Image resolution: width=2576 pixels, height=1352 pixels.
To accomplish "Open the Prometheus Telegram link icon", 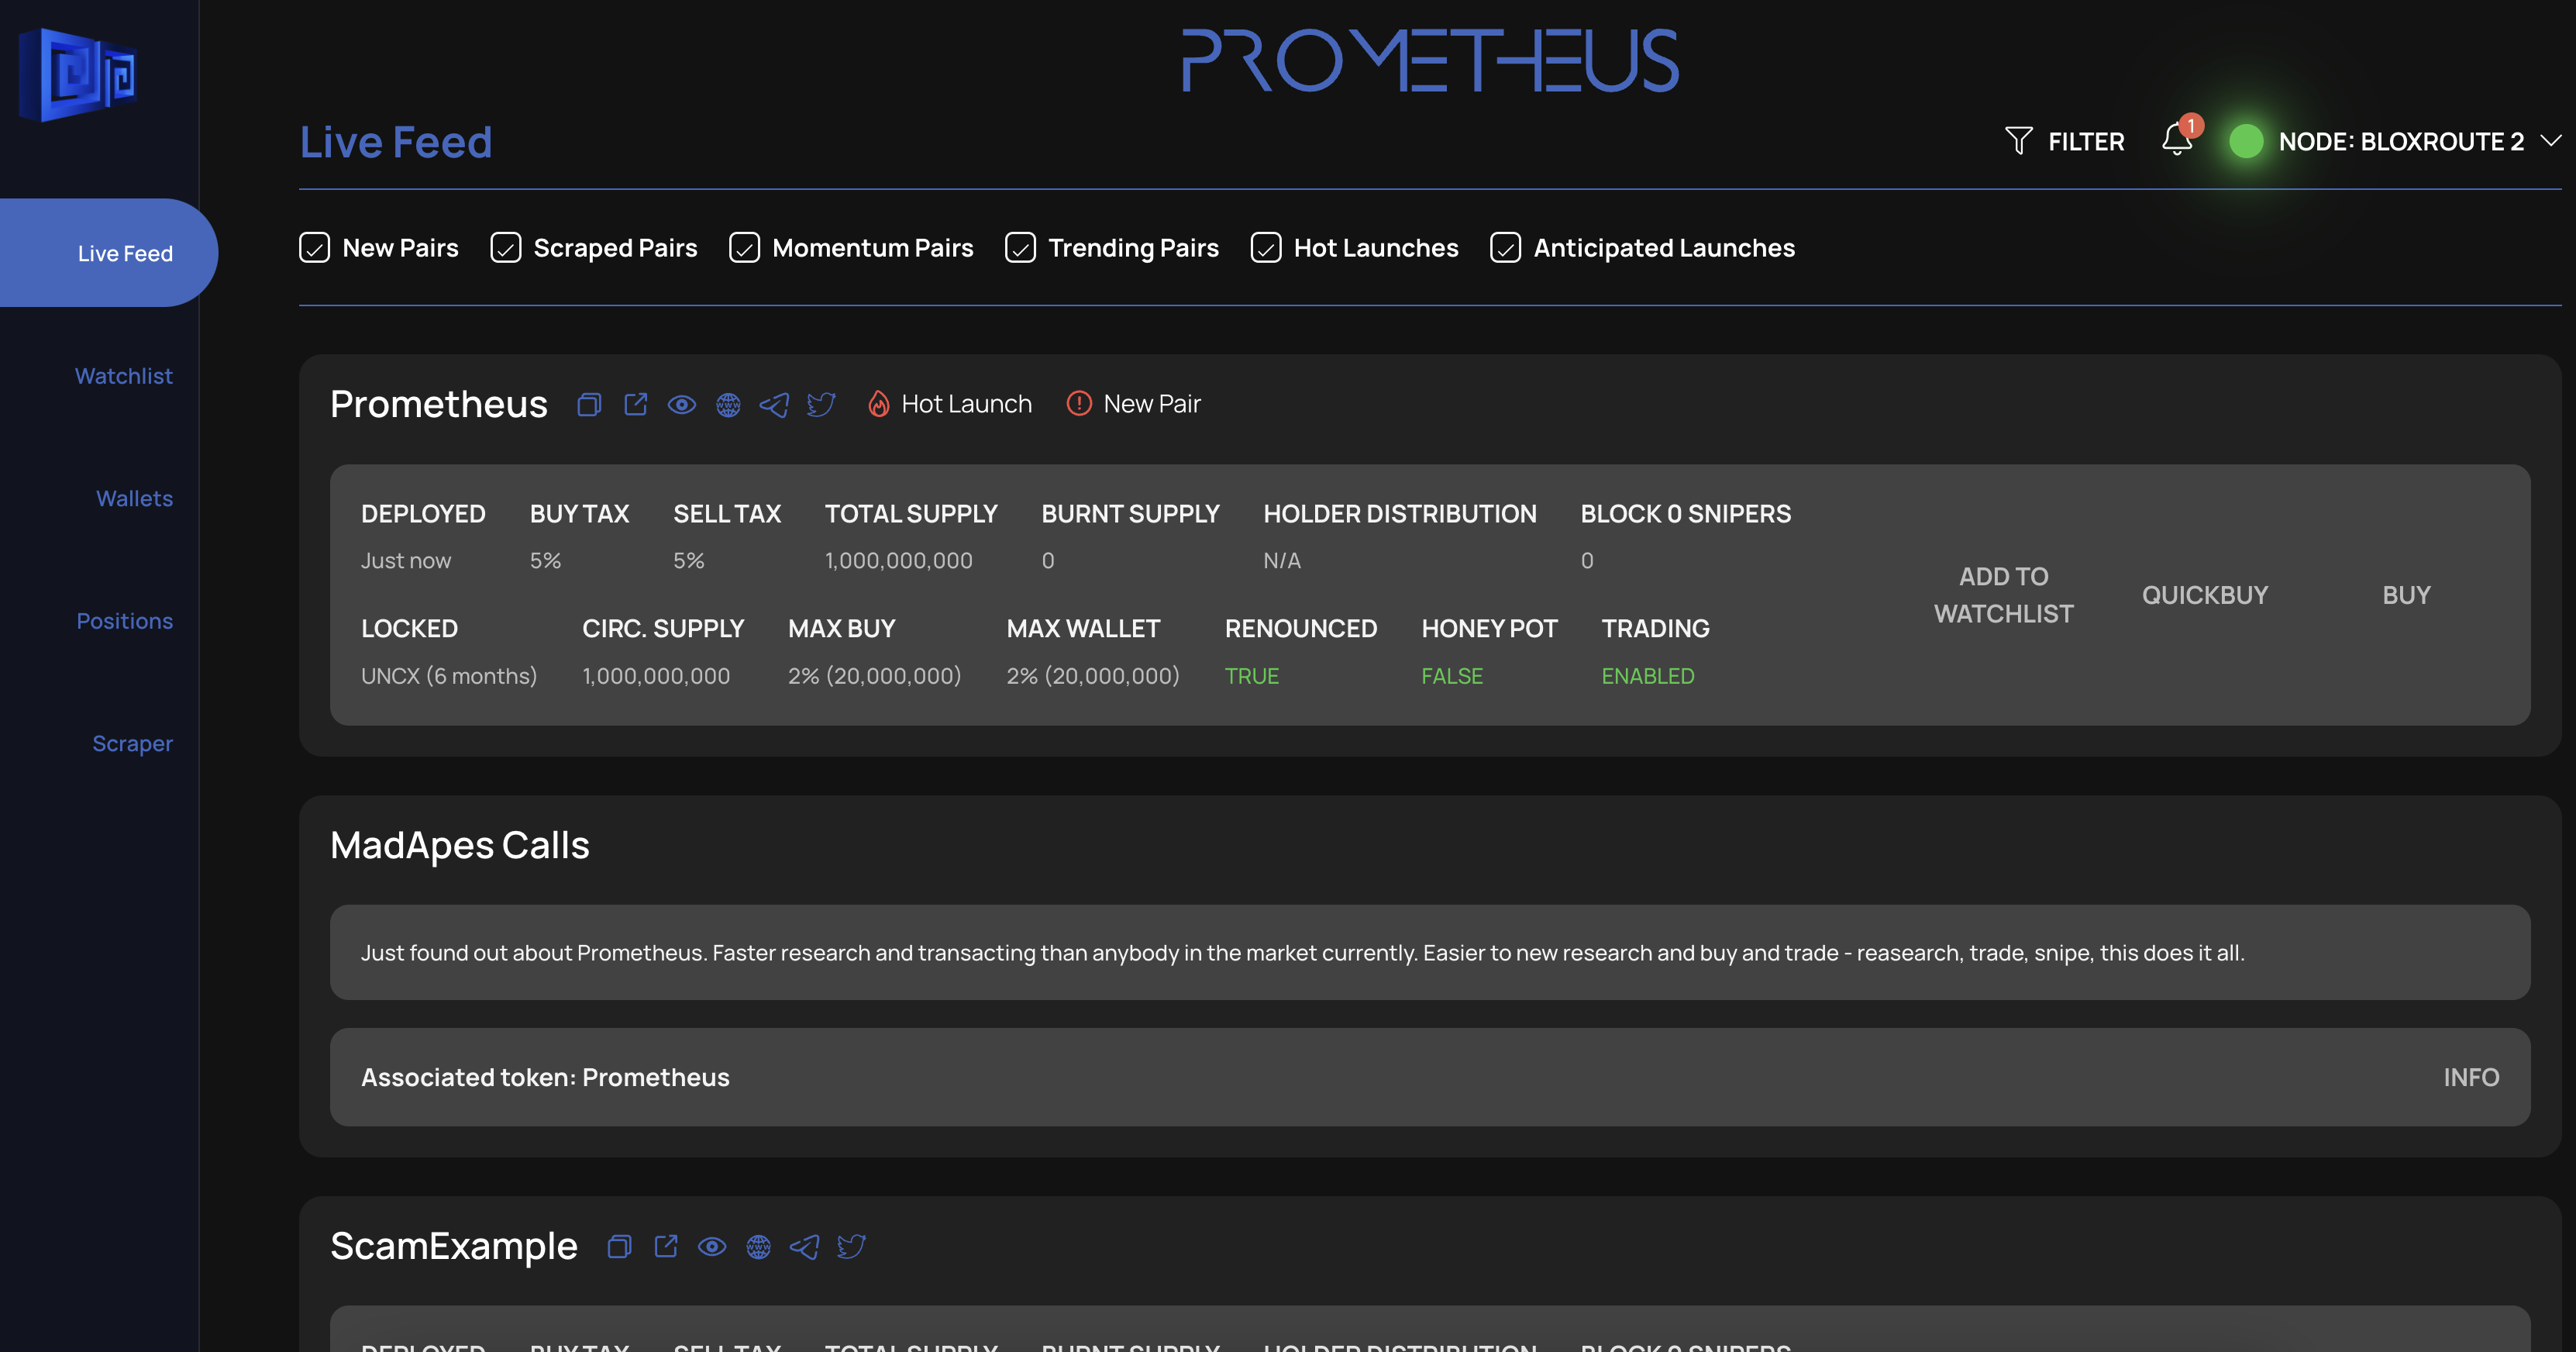I will (774, 404).
